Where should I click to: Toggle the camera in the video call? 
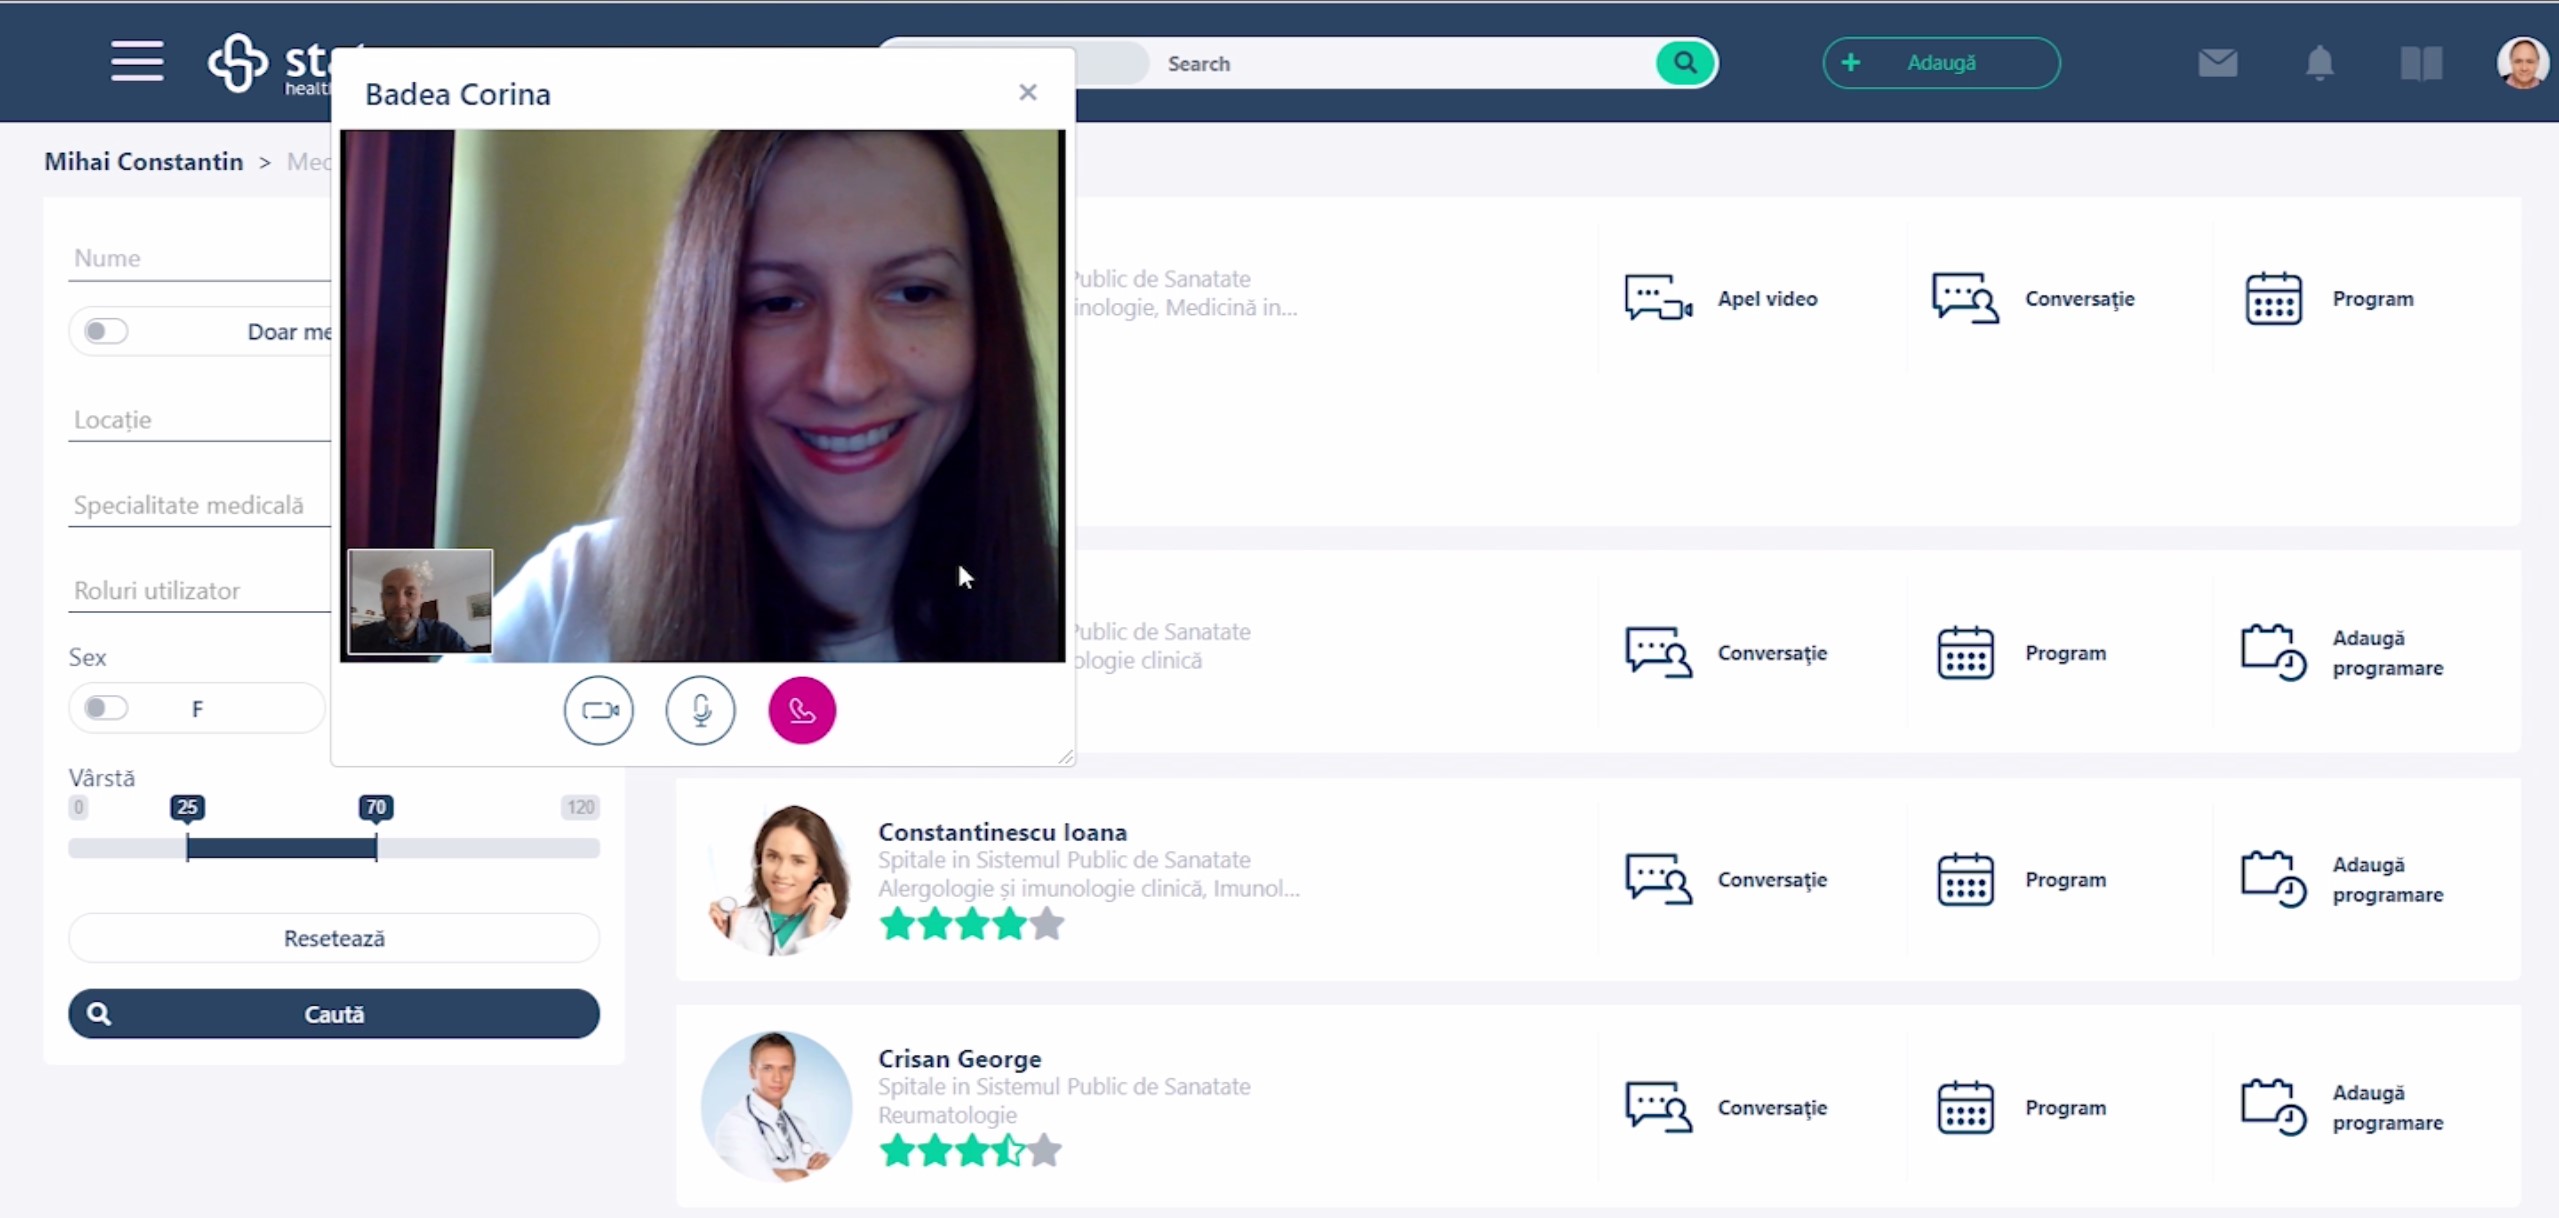click(598, 710)
